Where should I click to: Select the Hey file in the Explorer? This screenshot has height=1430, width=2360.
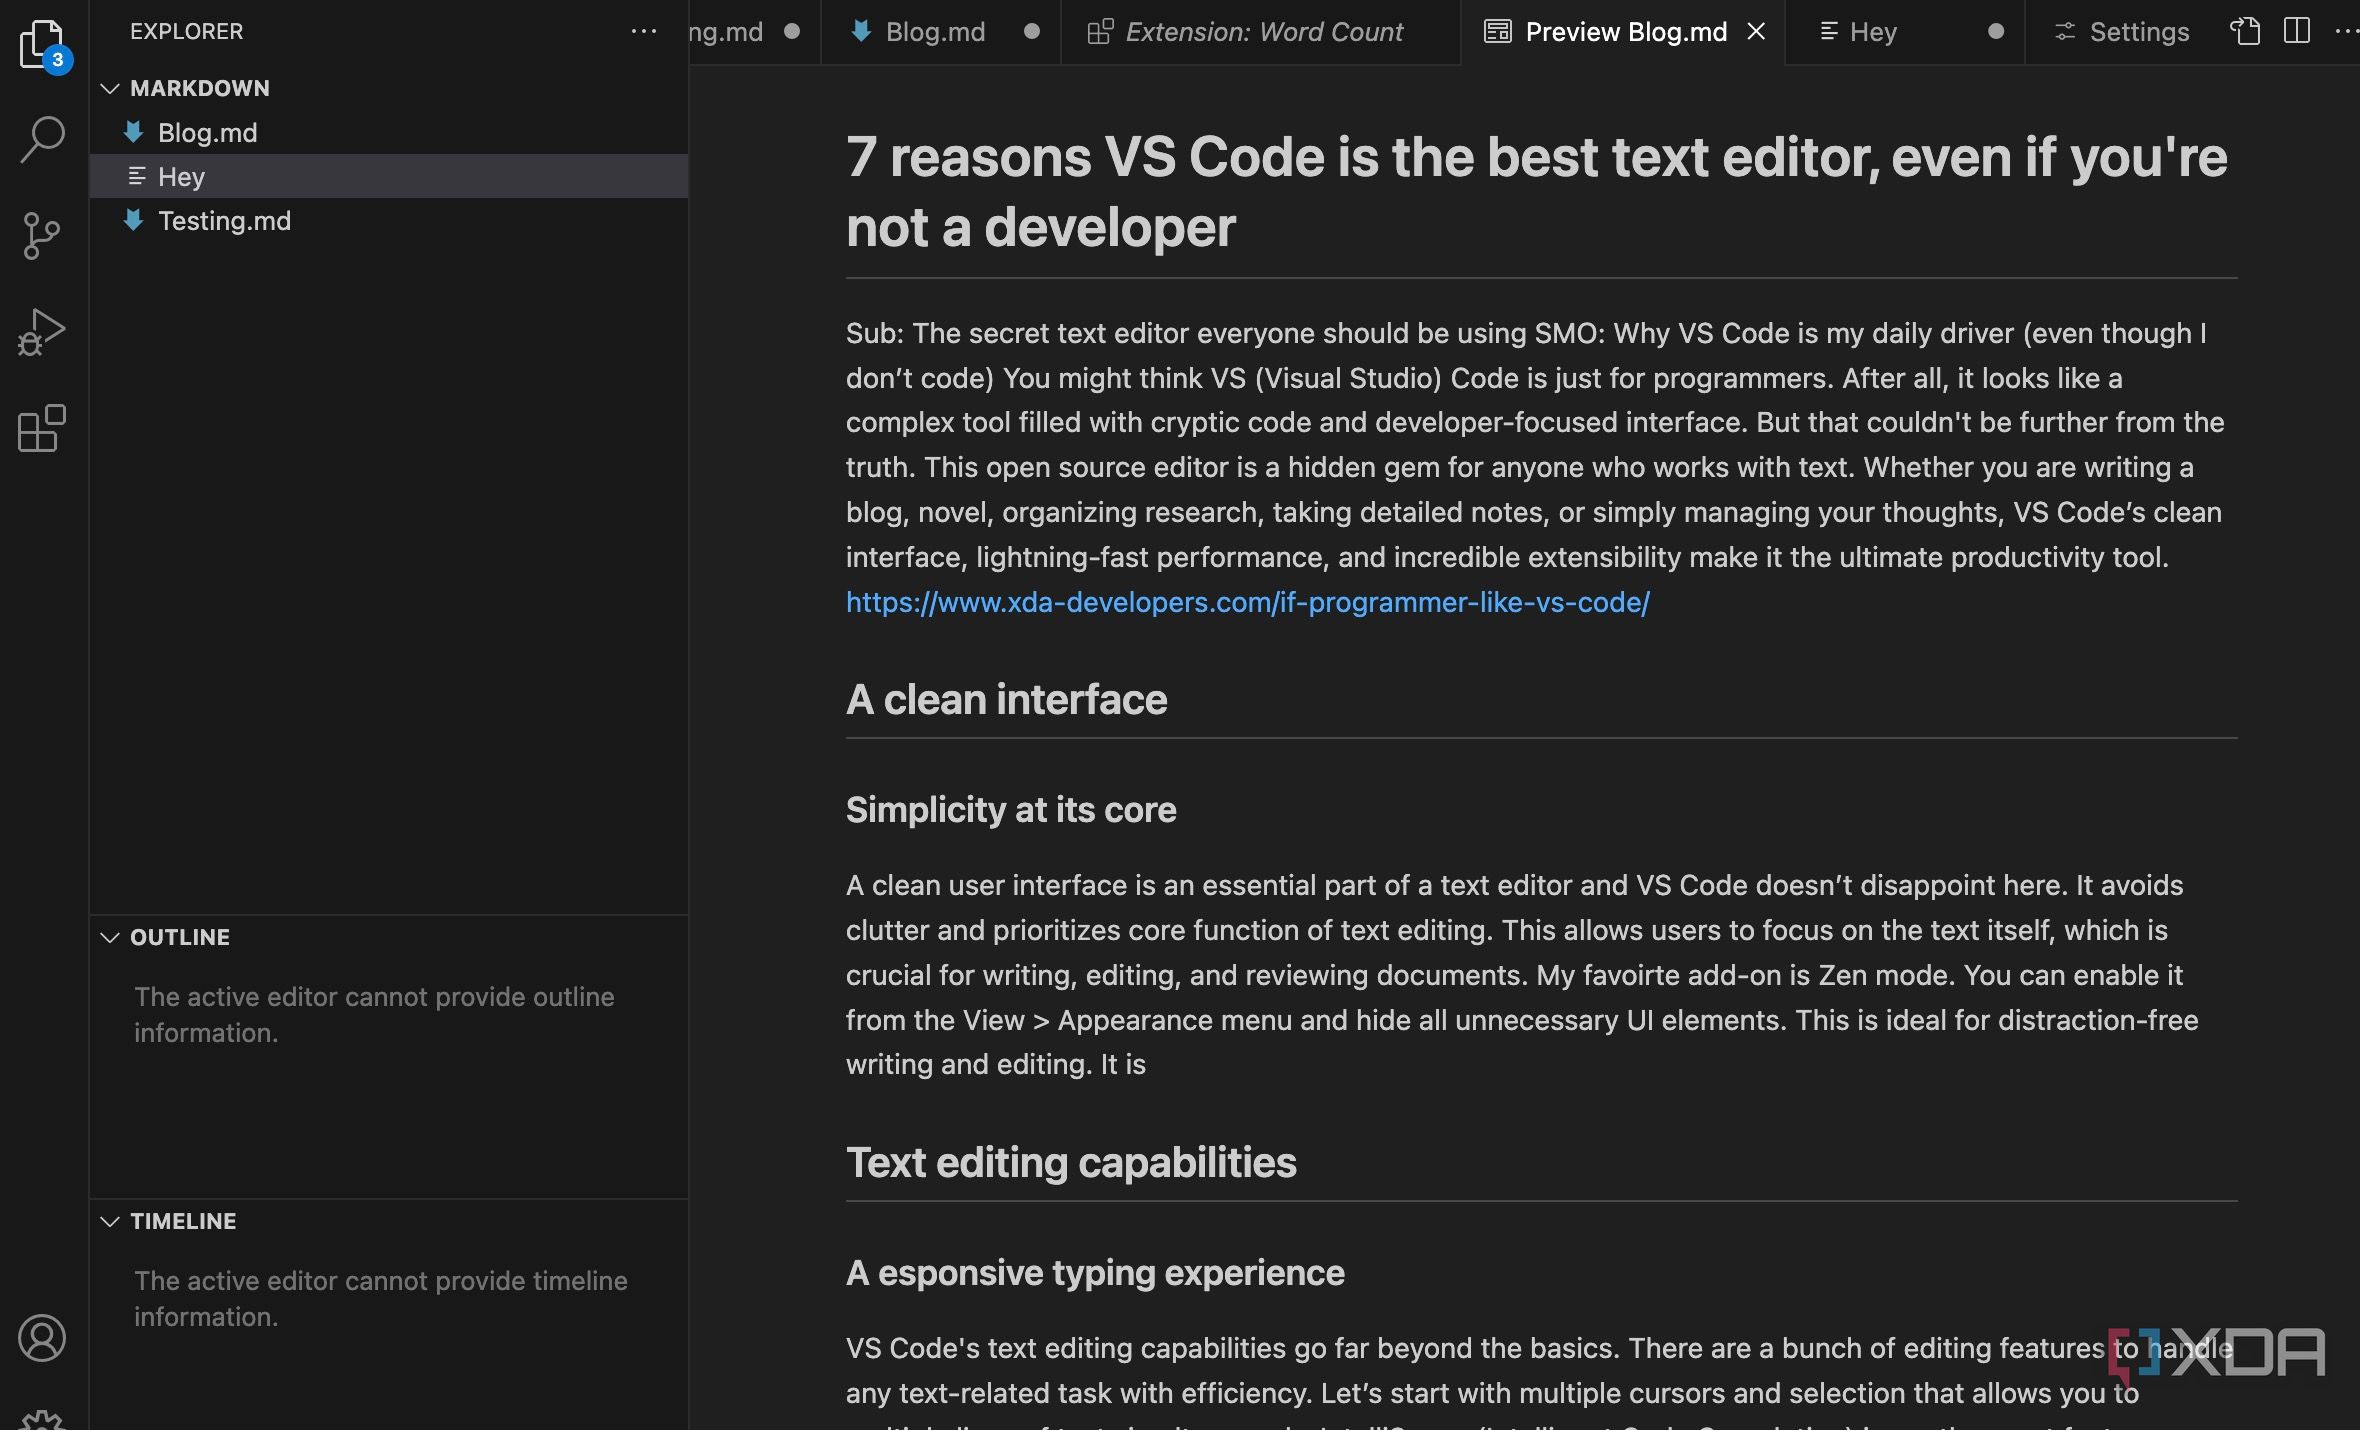coord(183,177)
